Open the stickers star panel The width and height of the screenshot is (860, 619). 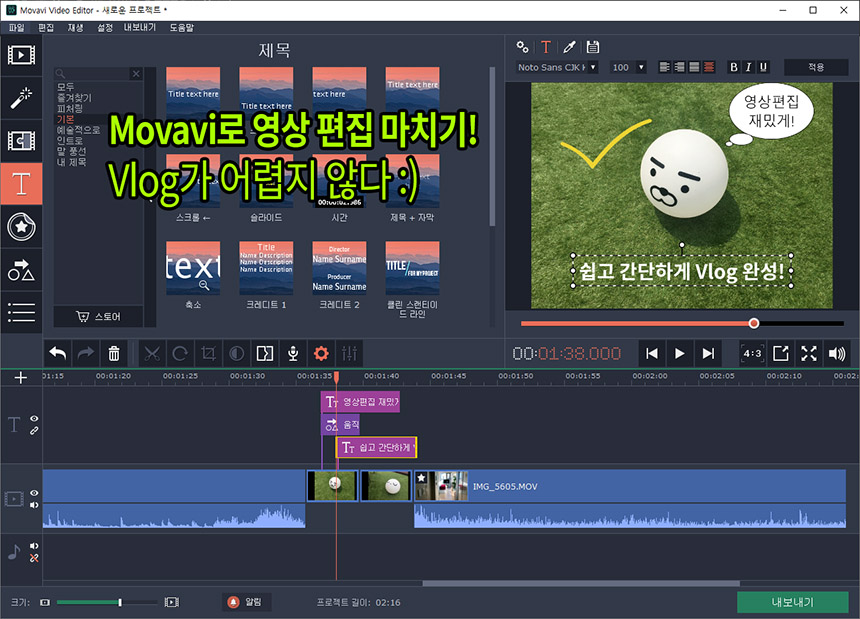coord(21,226)
